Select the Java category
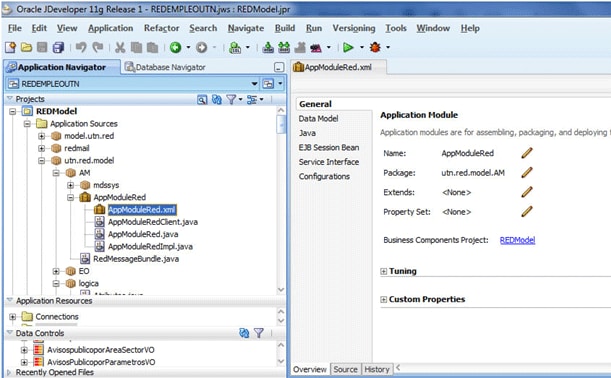This screenshot has height=378, width=611. 307,133
